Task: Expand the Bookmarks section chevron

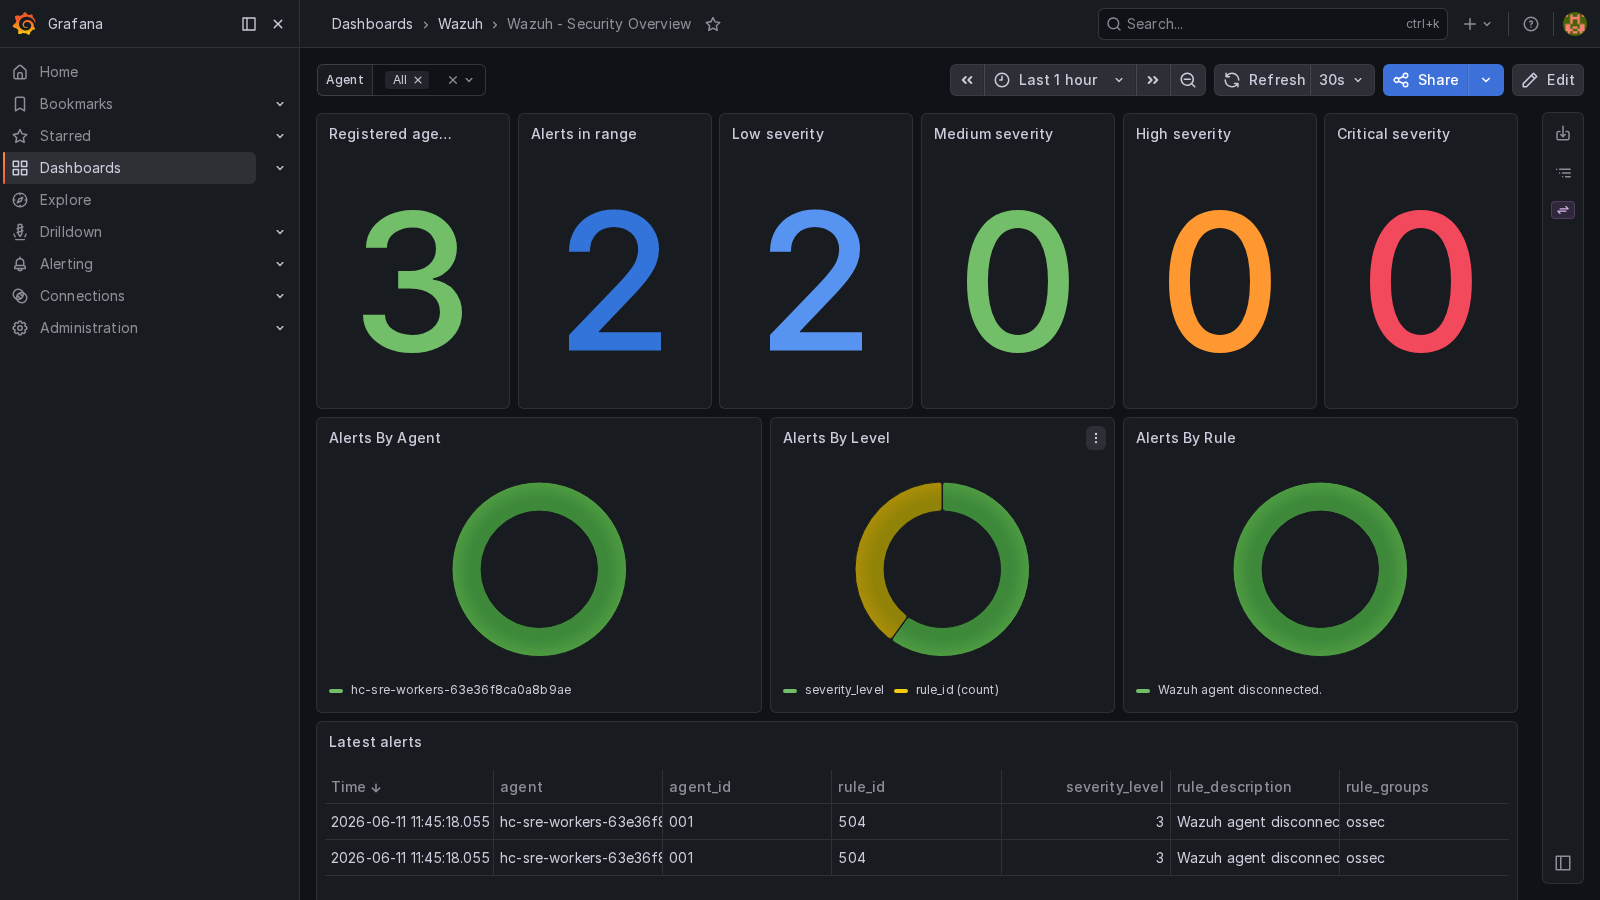Action: tap(280, 104)
